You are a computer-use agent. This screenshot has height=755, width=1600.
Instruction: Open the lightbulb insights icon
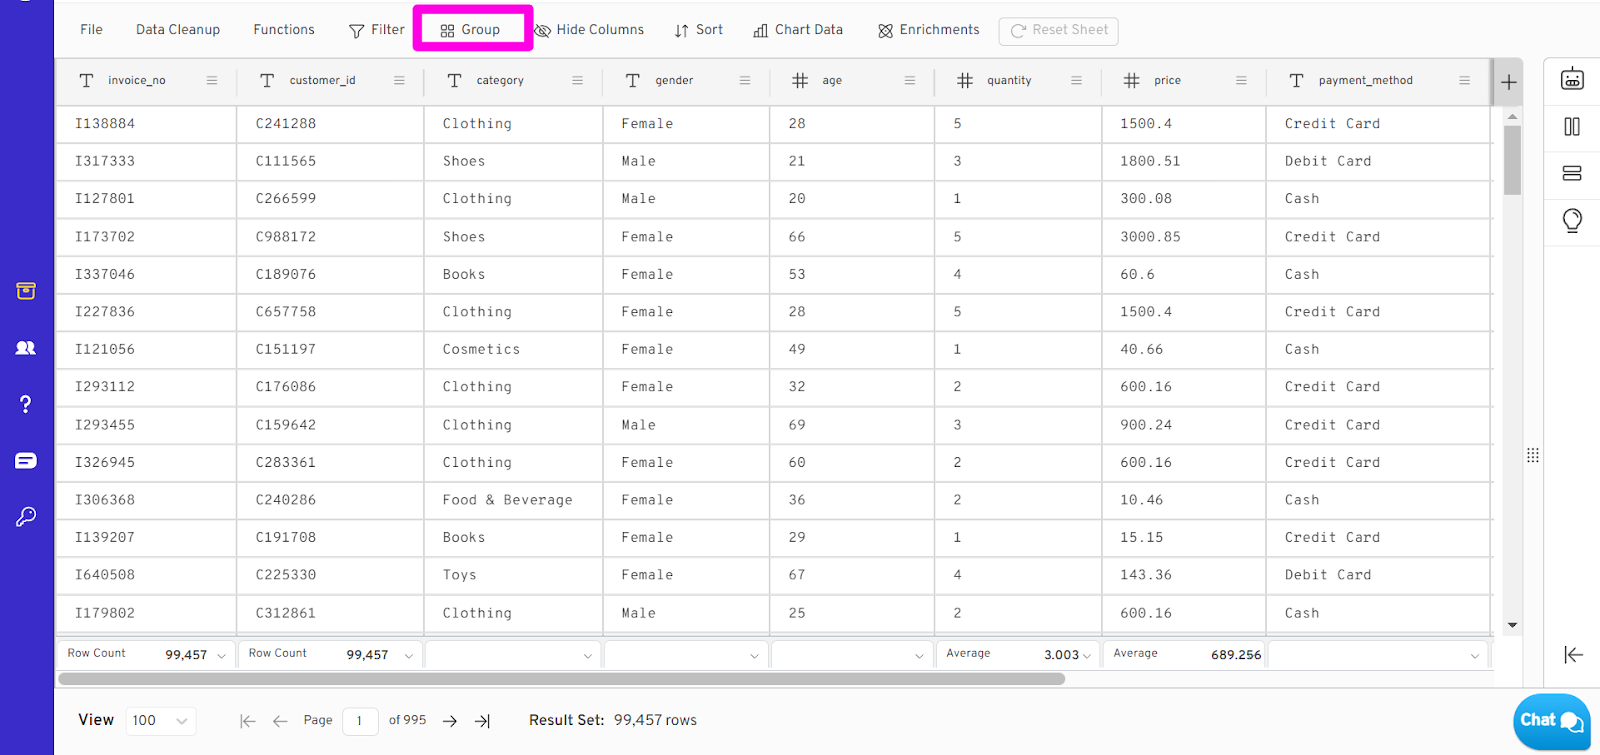(1572, 221)
